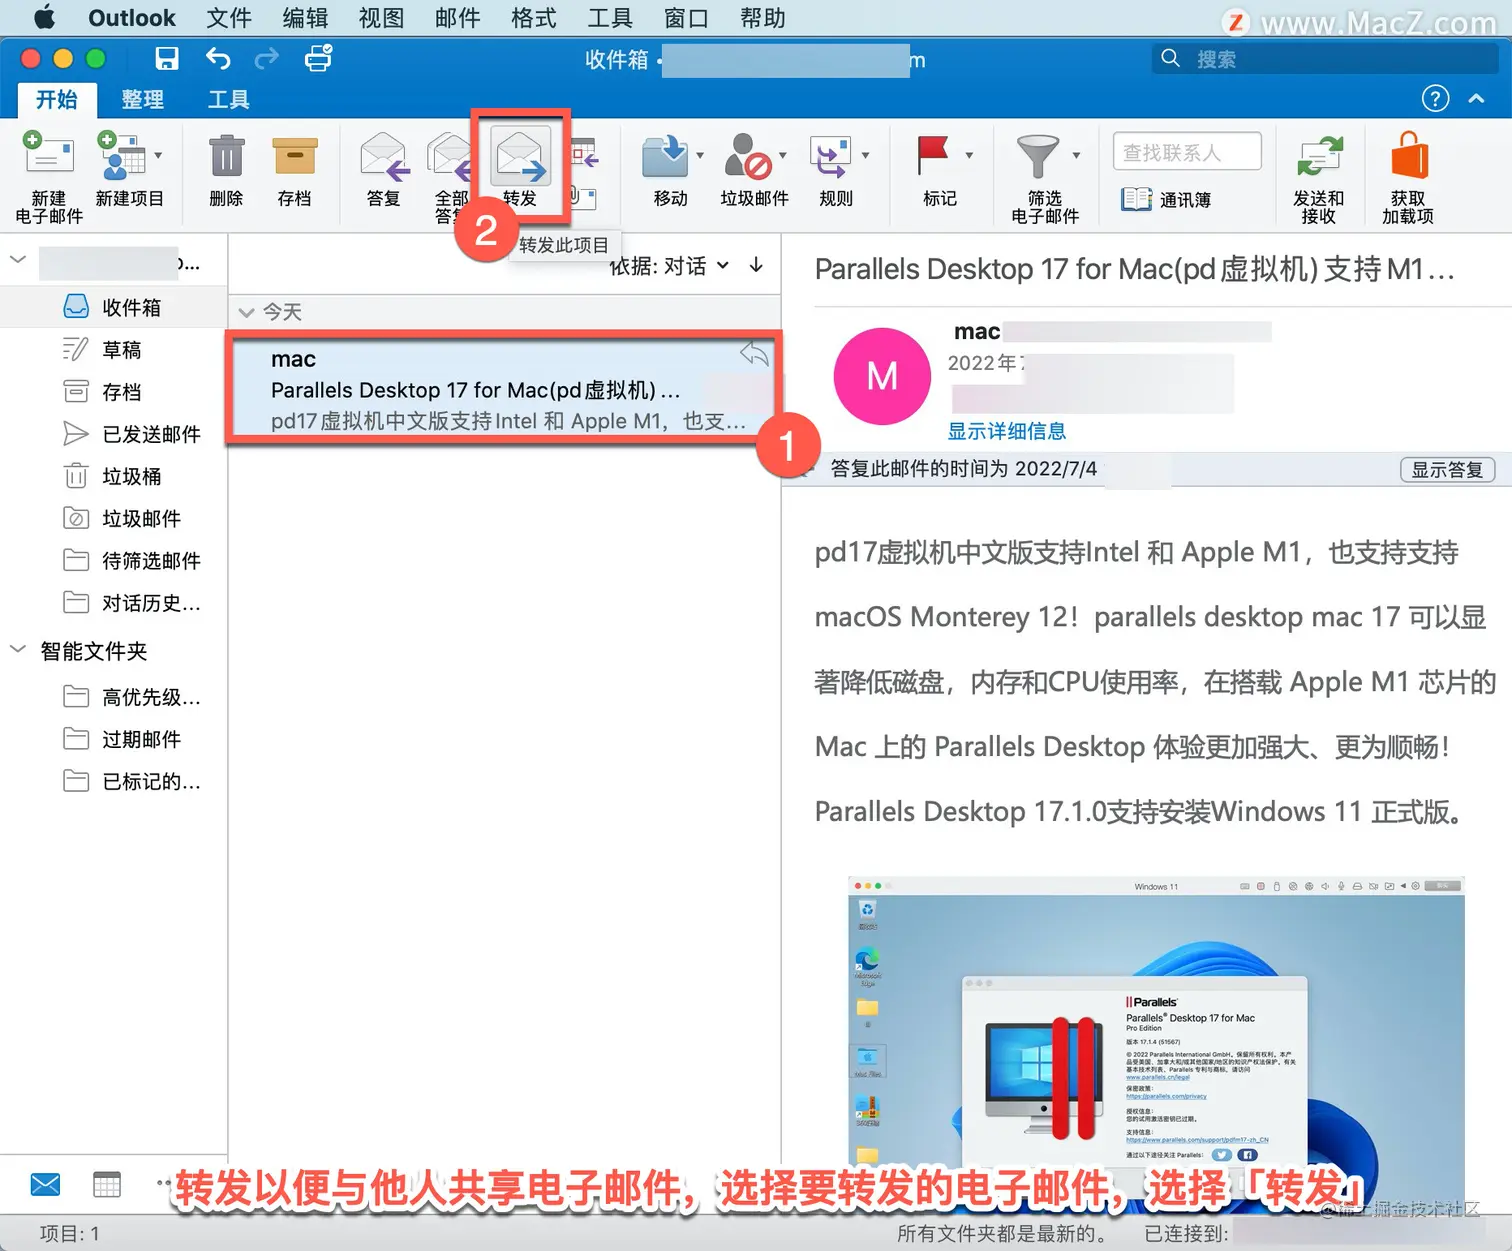Open the 垃圾邮件 dropdown arrow

click(783, 155)
